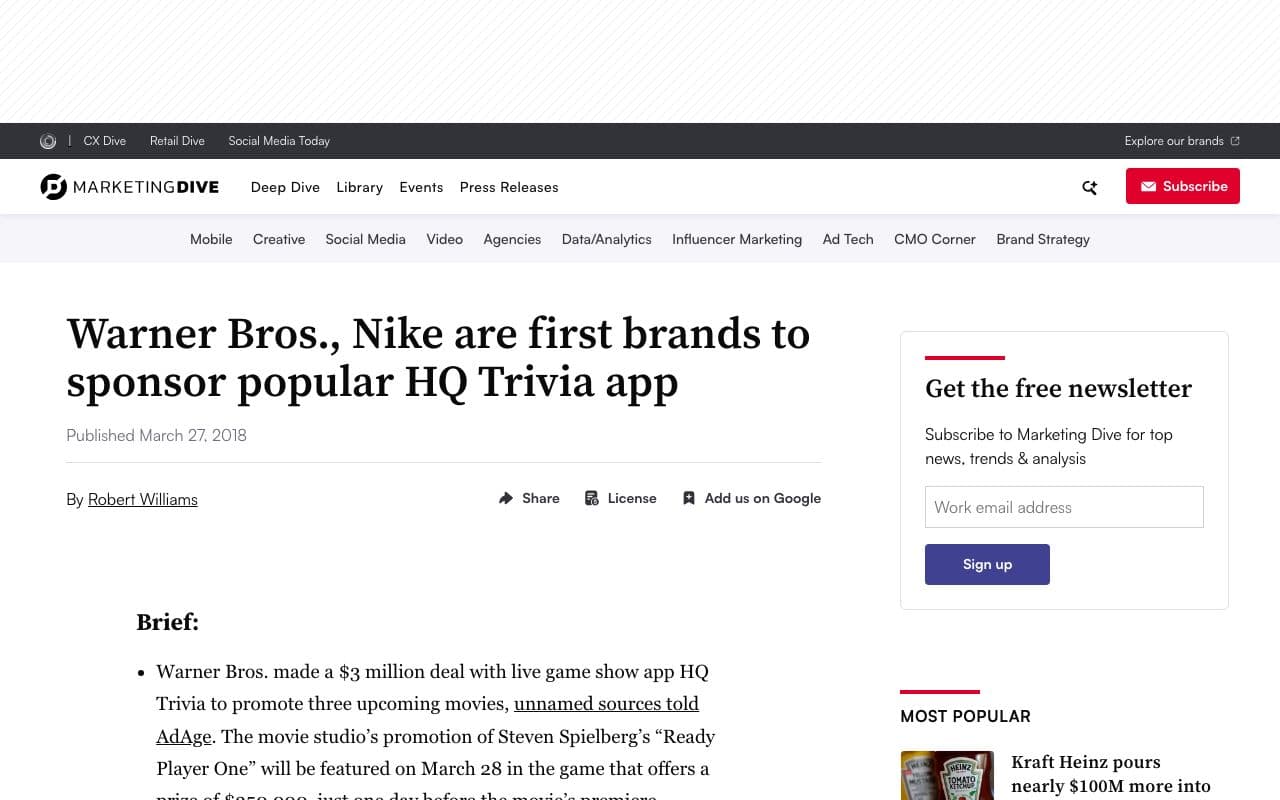Click the Published March 27, 2018 date
The height and width of the screenshot is (800, 1280).
tap(156, 435)
